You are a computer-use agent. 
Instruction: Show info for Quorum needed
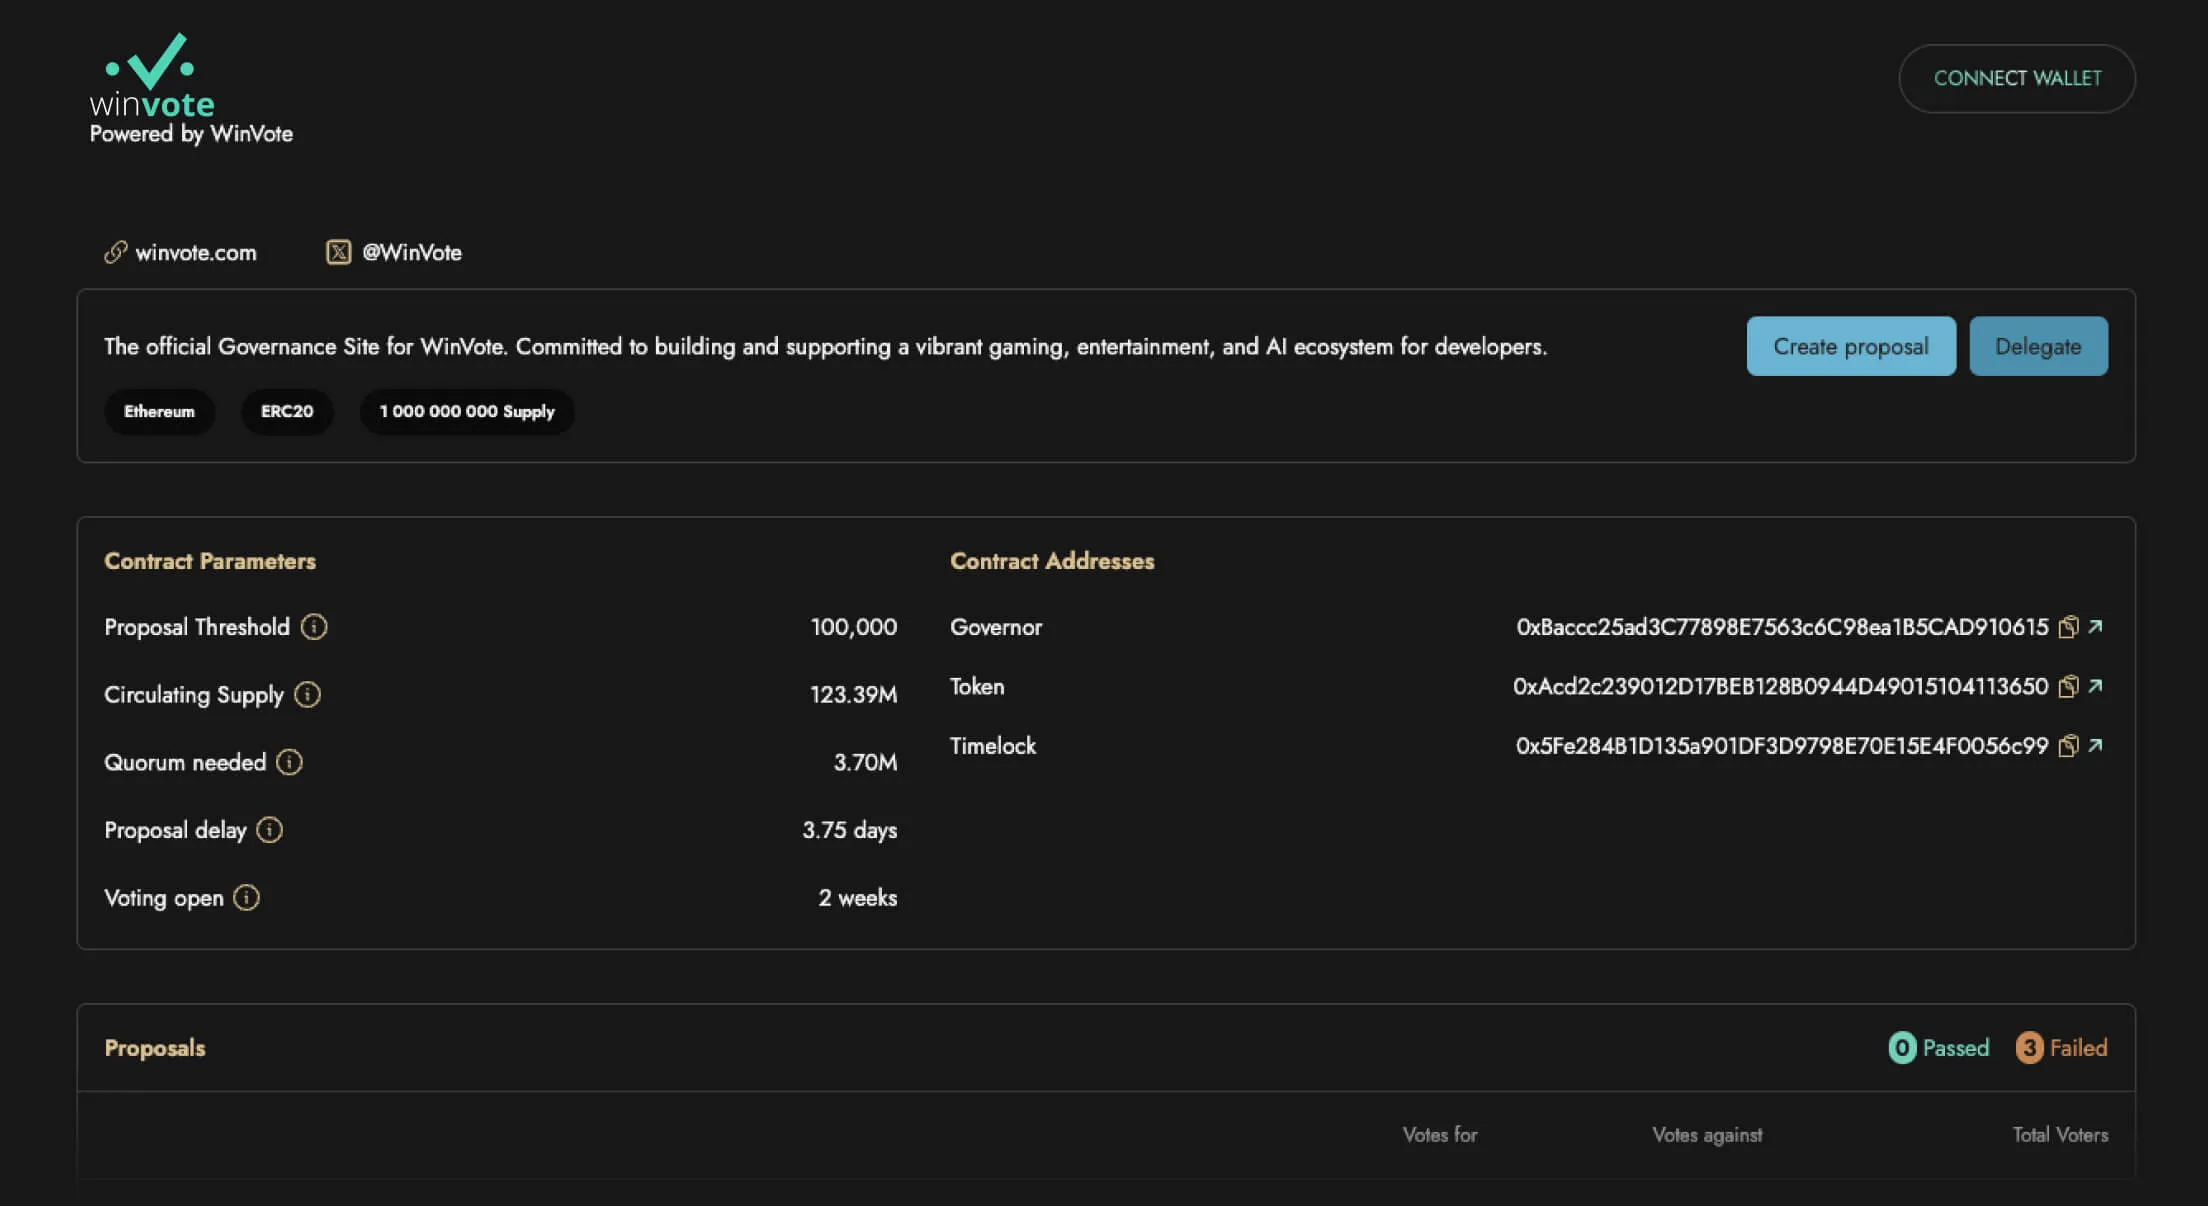[x=290, y=762]
